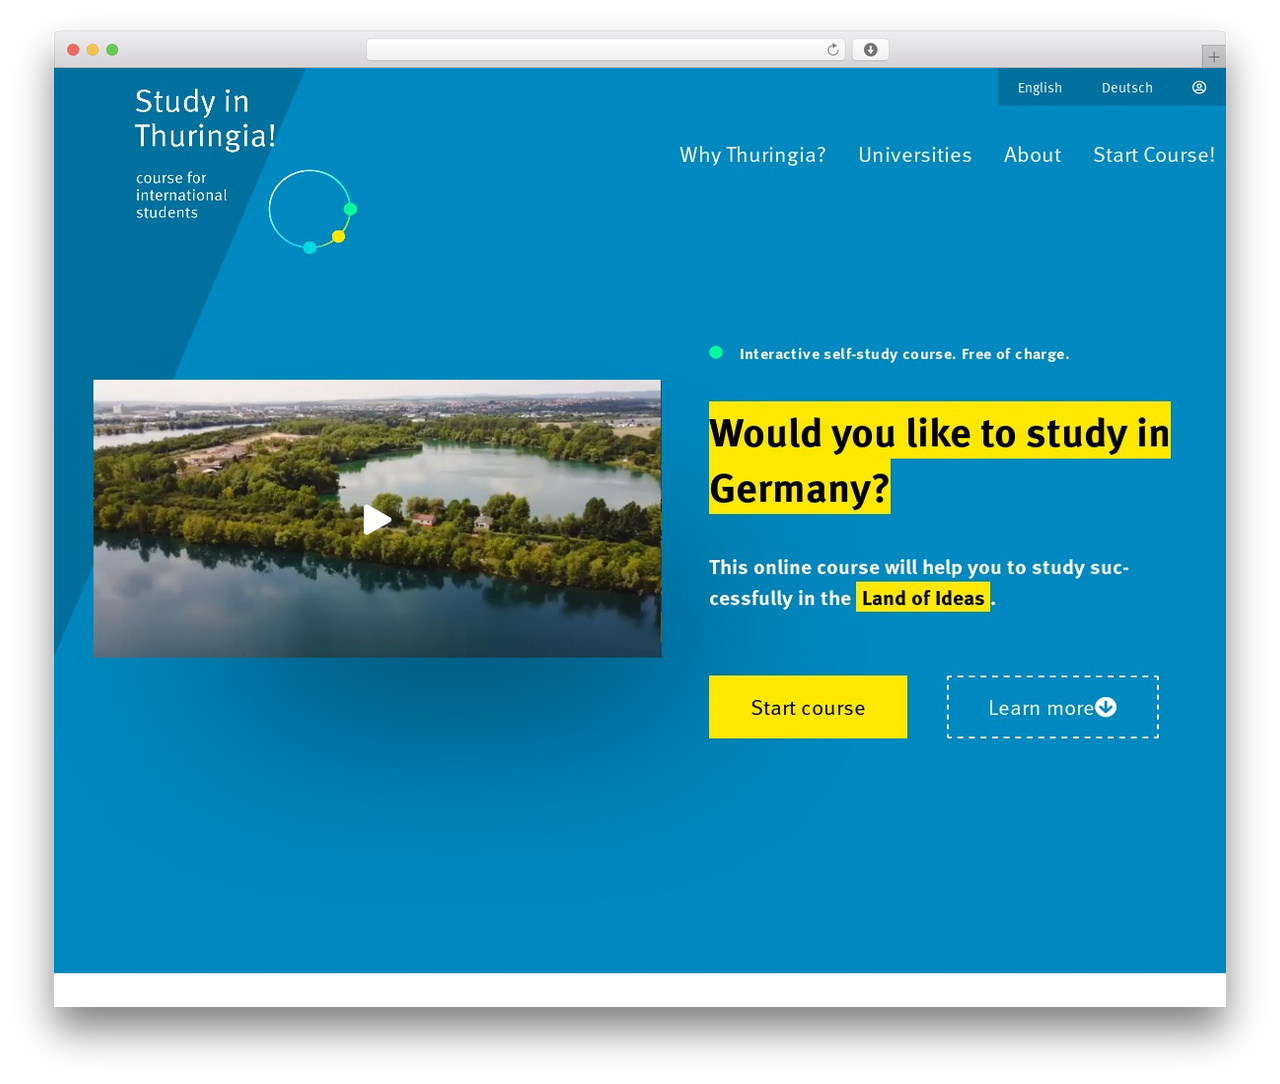Open the About menu item
The width and height of the screenshot is (1280, 1084).
click(1033, 155)
